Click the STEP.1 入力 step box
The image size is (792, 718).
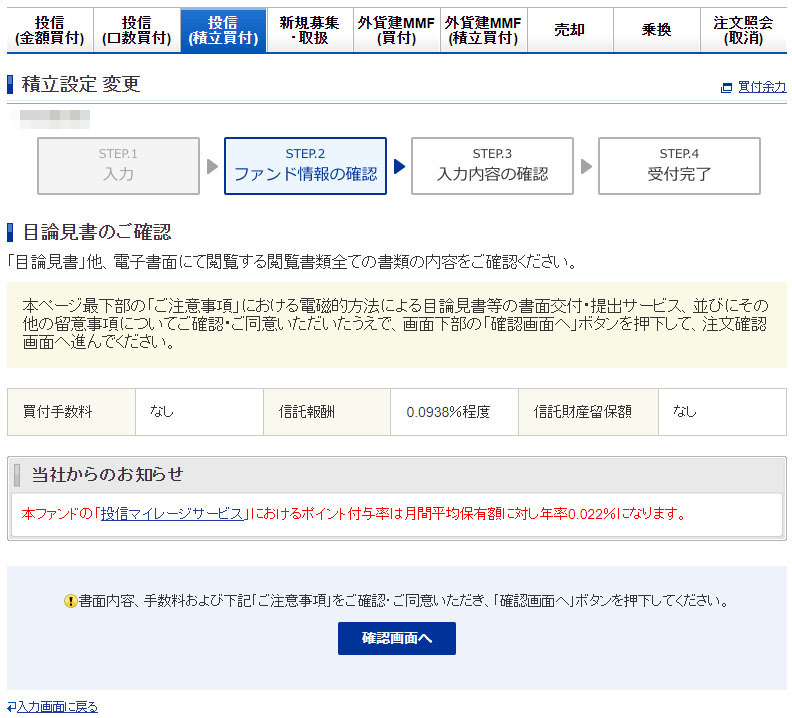[x=118, y=165]
